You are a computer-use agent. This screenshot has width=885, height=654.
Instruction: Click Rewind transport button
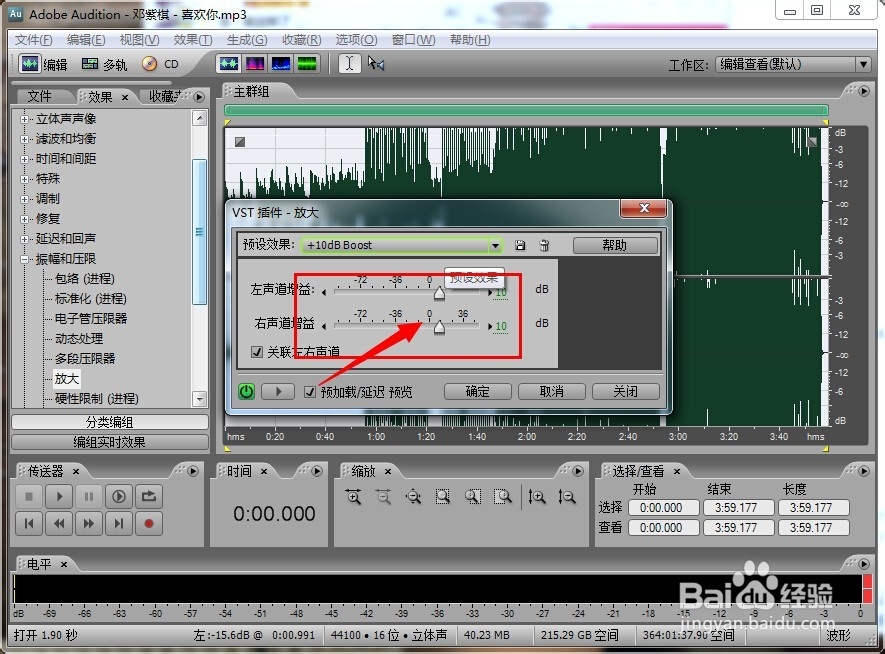(59, 524)
